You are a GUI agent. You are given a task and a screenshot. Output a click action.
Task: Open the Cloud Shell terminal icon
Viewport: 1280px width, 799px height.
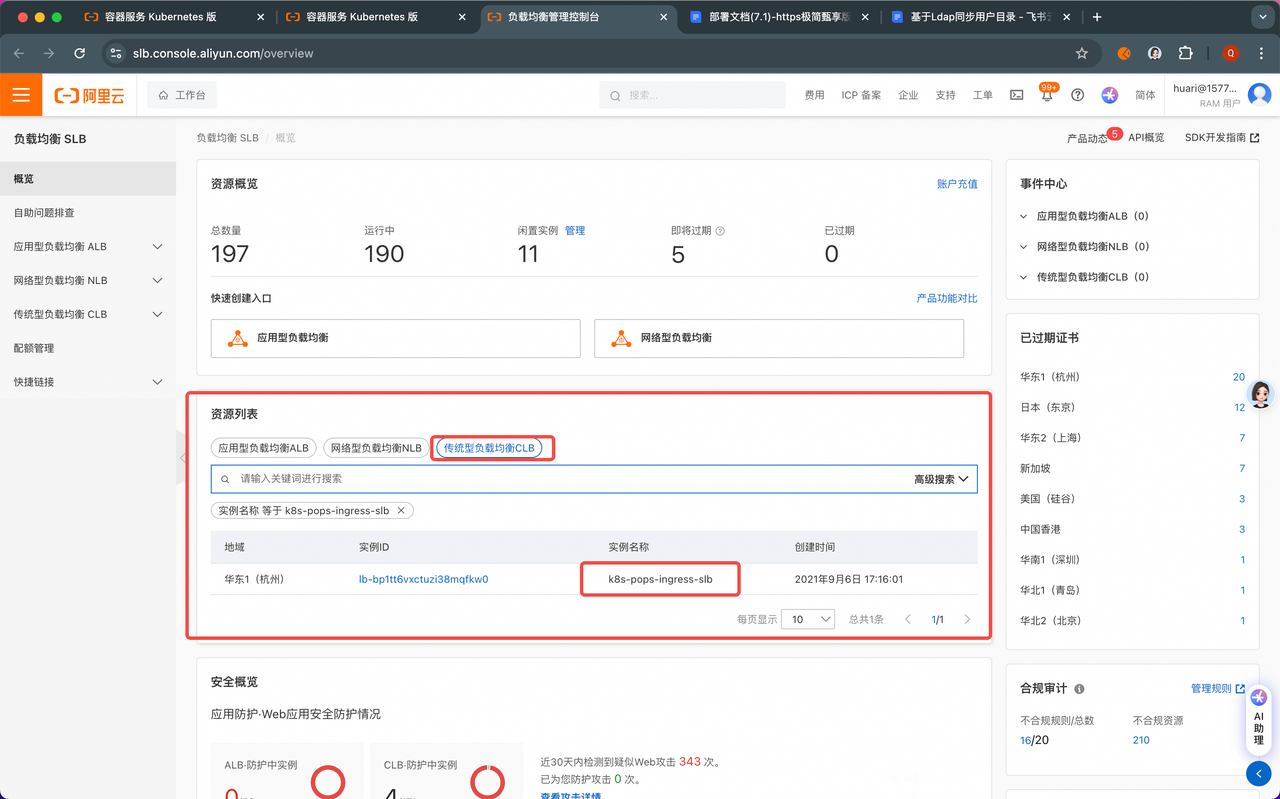pos(1016,95)
